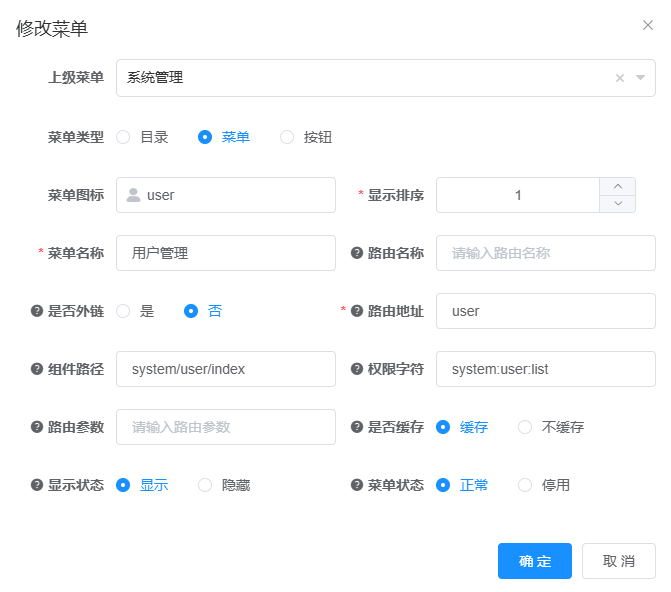Image resolution: width=671 pixels, height=592 pixels.
Task: Show help icon for 显示状态
Action: (37, 485)
